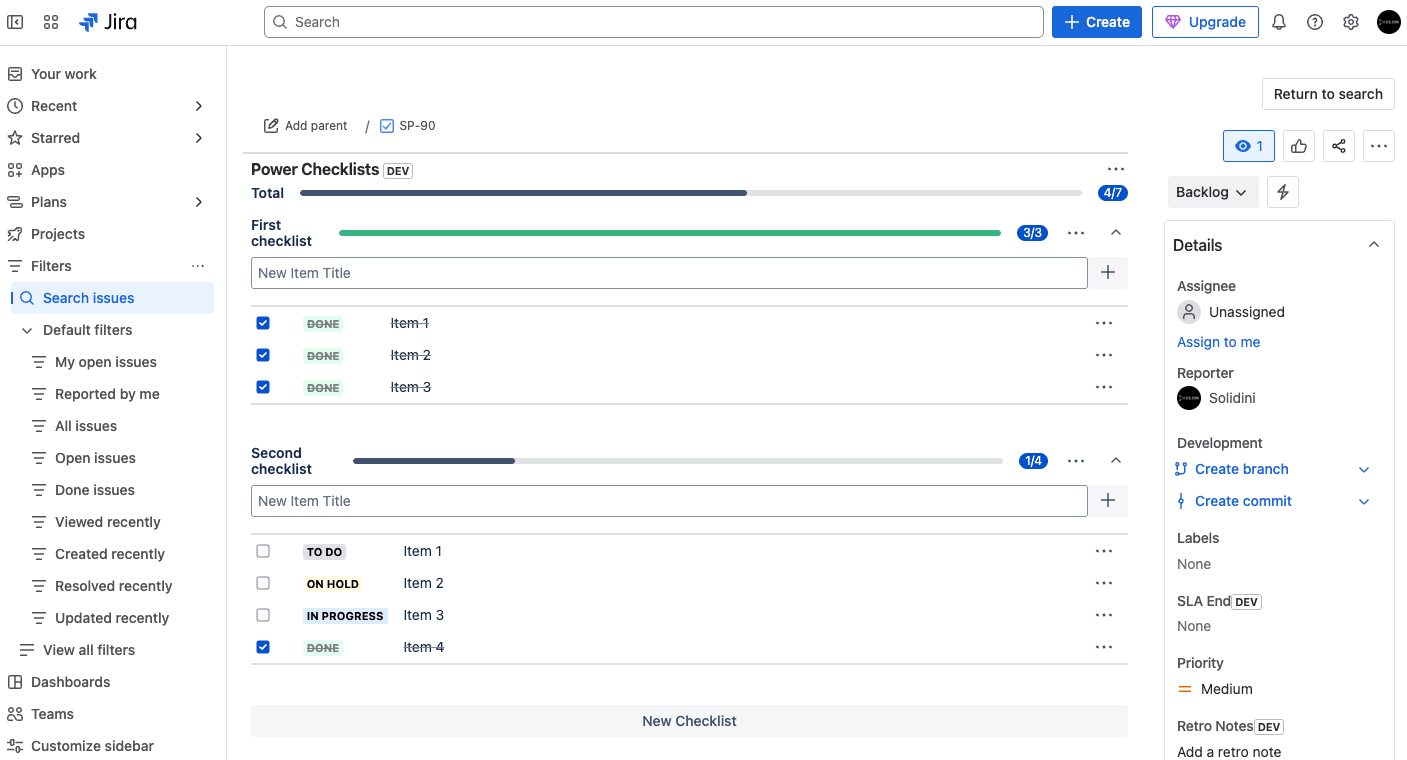Collapse the First checklist section
Viewport: 1407px width, 760px height.
point(1116,233)
